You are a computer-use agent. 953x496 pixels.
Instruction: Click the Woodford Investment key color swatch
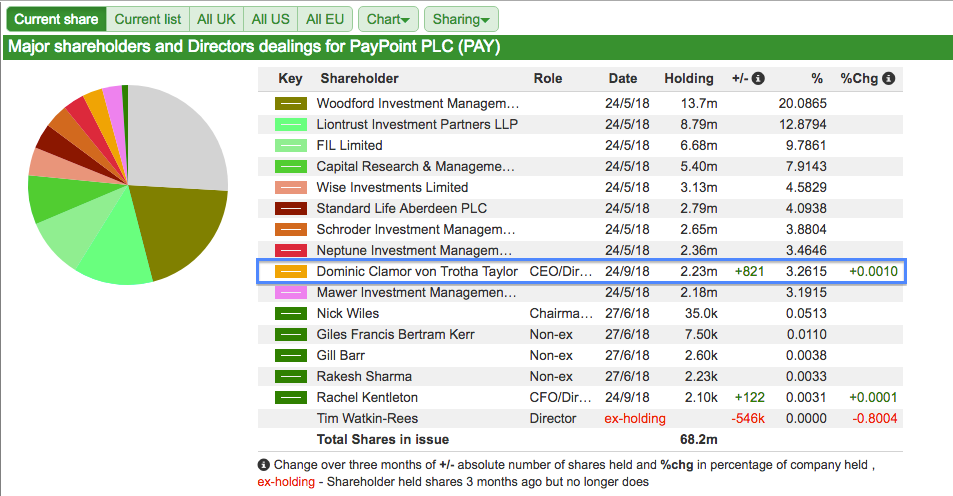pyautogui.click(x=291, y=103)
